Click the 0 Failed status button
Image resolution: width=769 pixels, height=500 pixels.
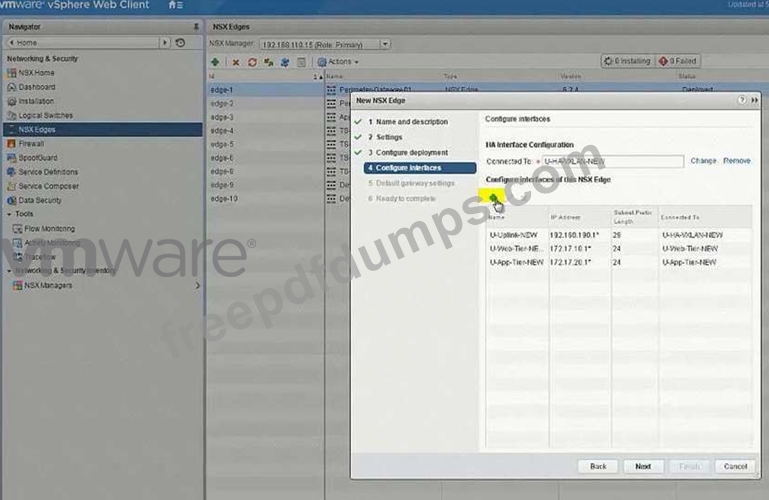(x=679, y=61)
